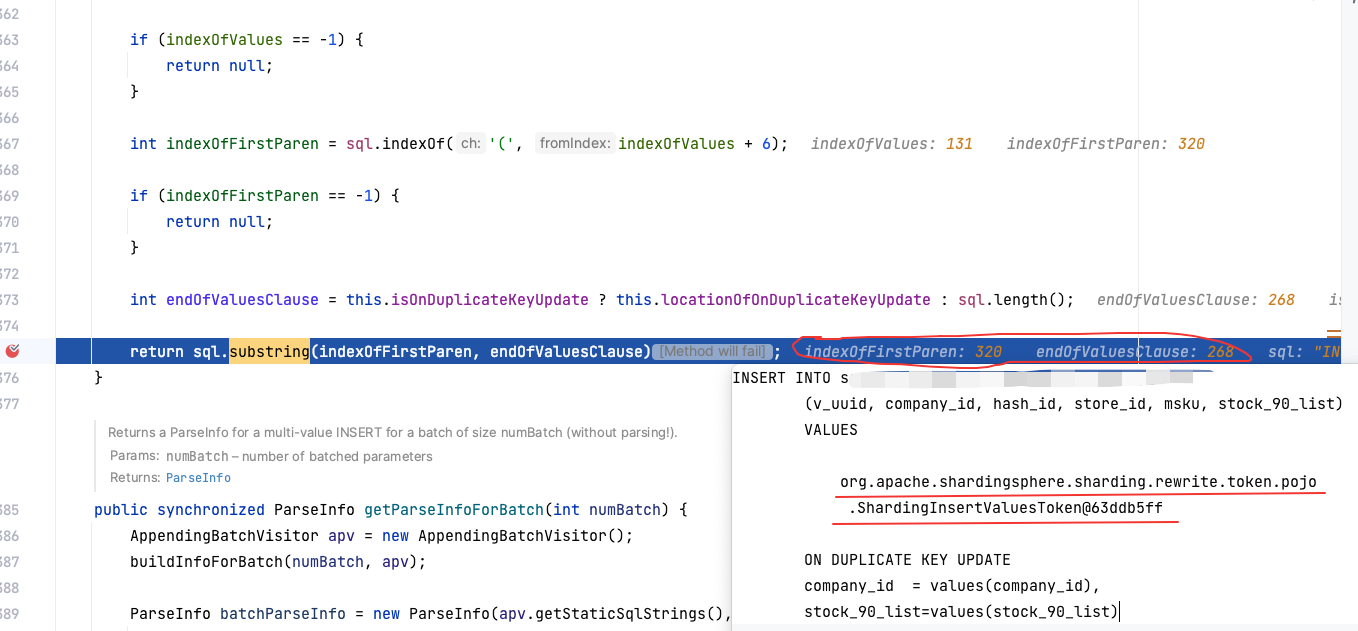Click the company_id = values(company_id) line
Image resolution: width=1358 pixels, height=631 pixels.
click(x=952, y=586)
